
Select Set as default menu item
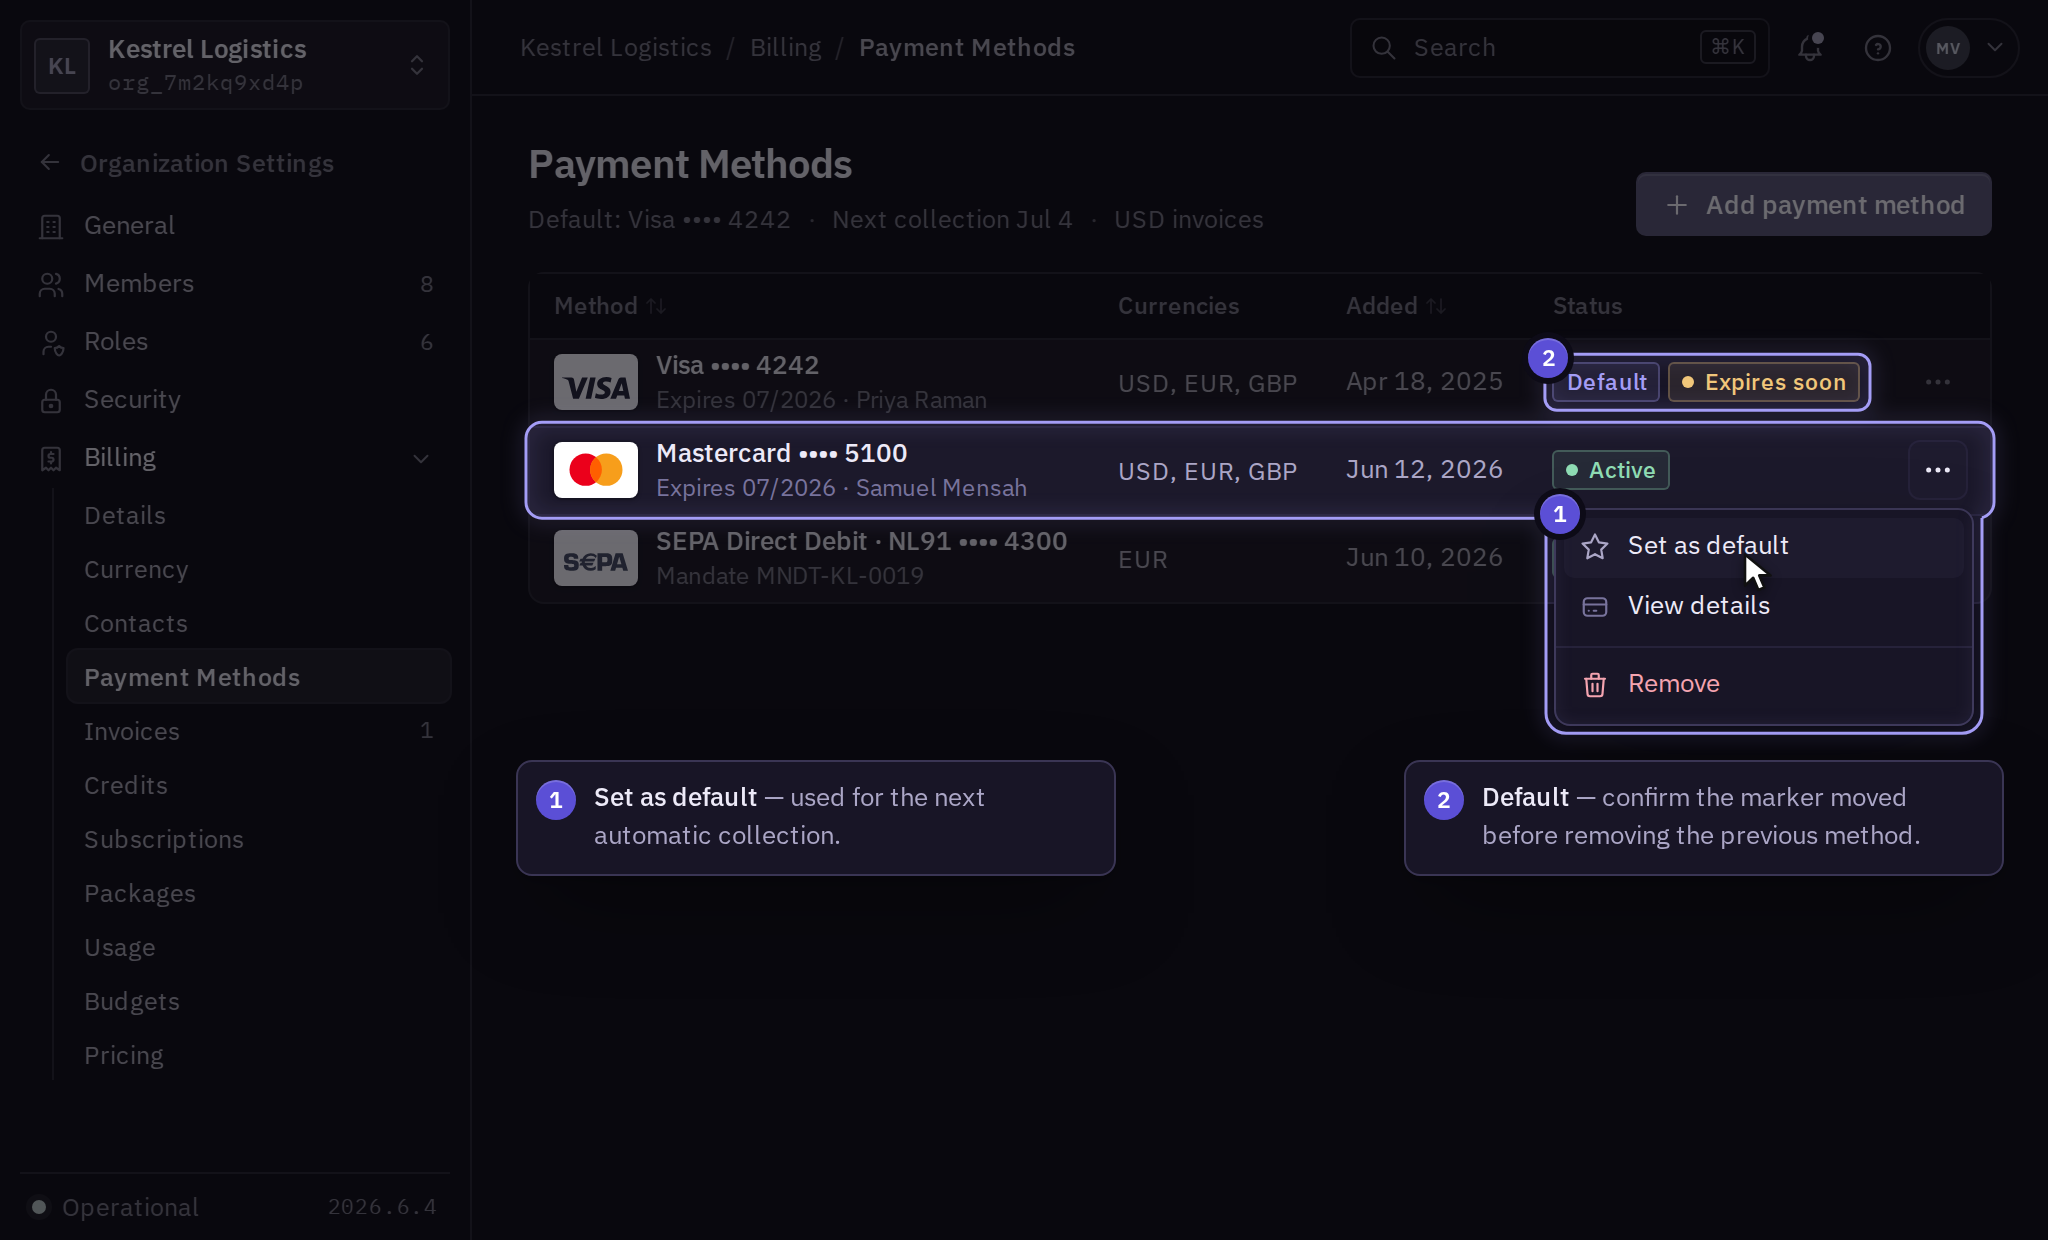tap(1764, 546)
